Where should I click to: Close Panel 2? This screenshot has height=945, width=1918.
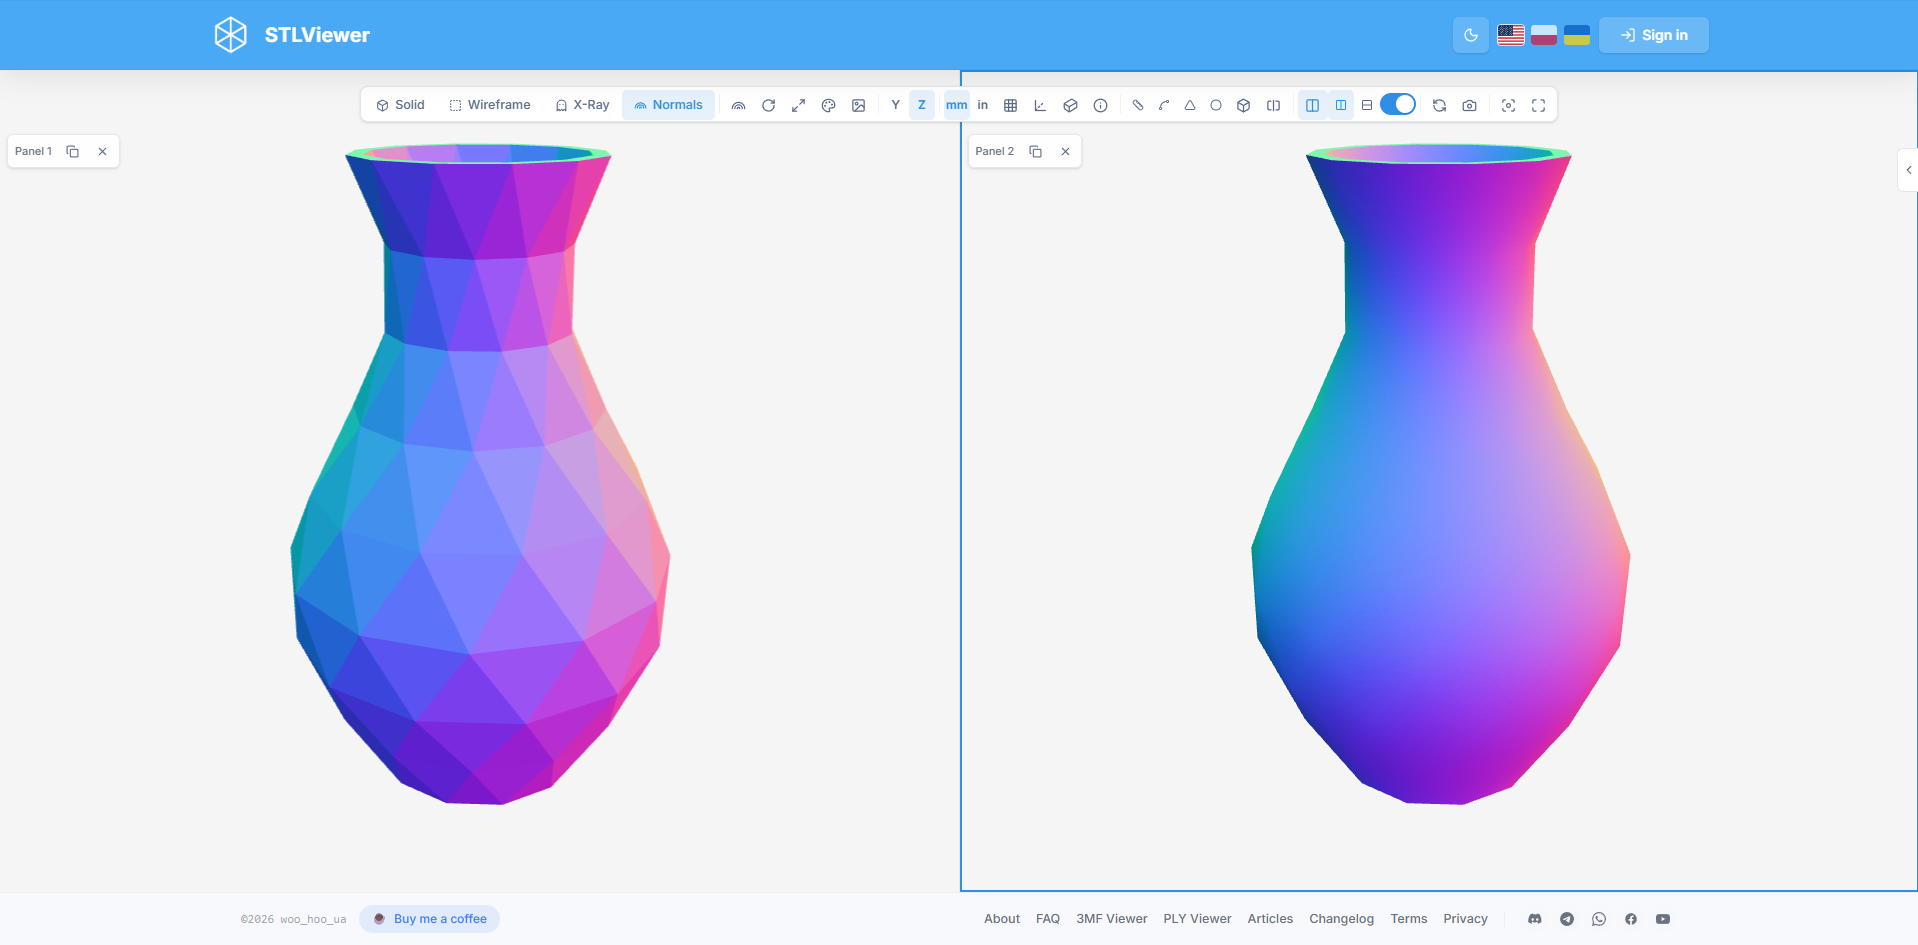pyautogui.click(x=1066, y=151)
